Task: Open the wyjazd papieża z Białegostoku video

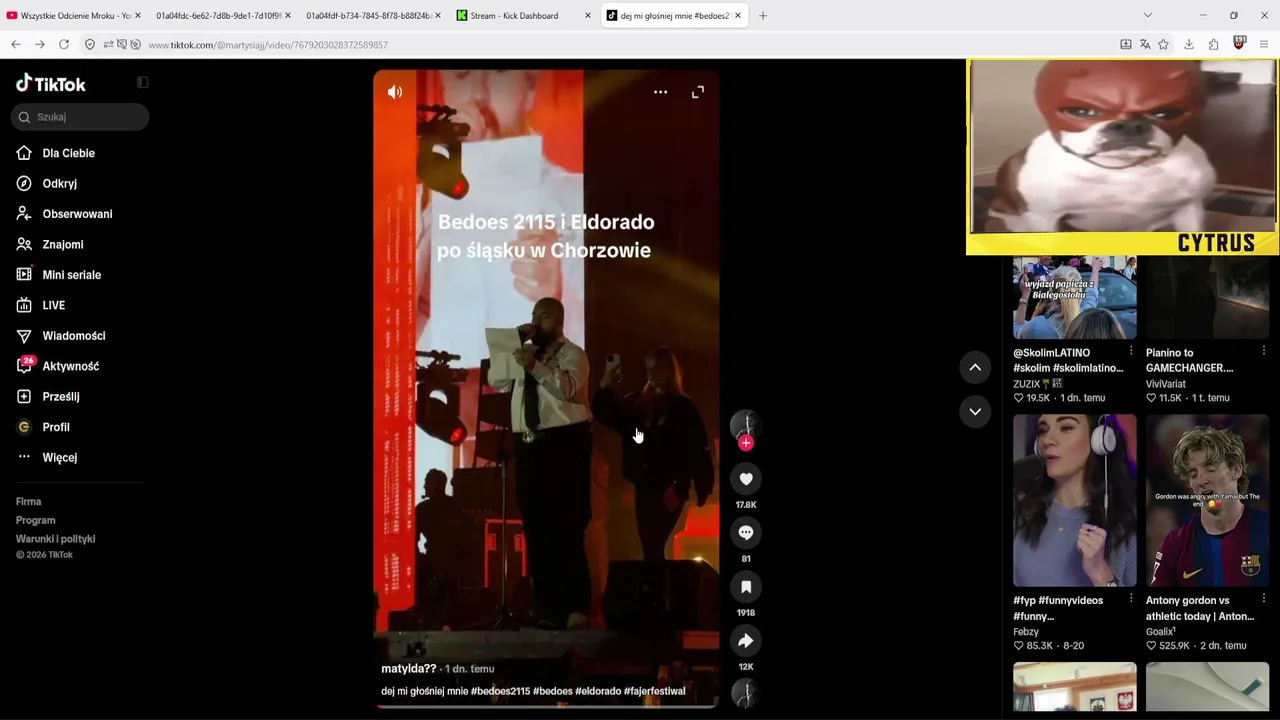Action: [x=1074, y=297]
